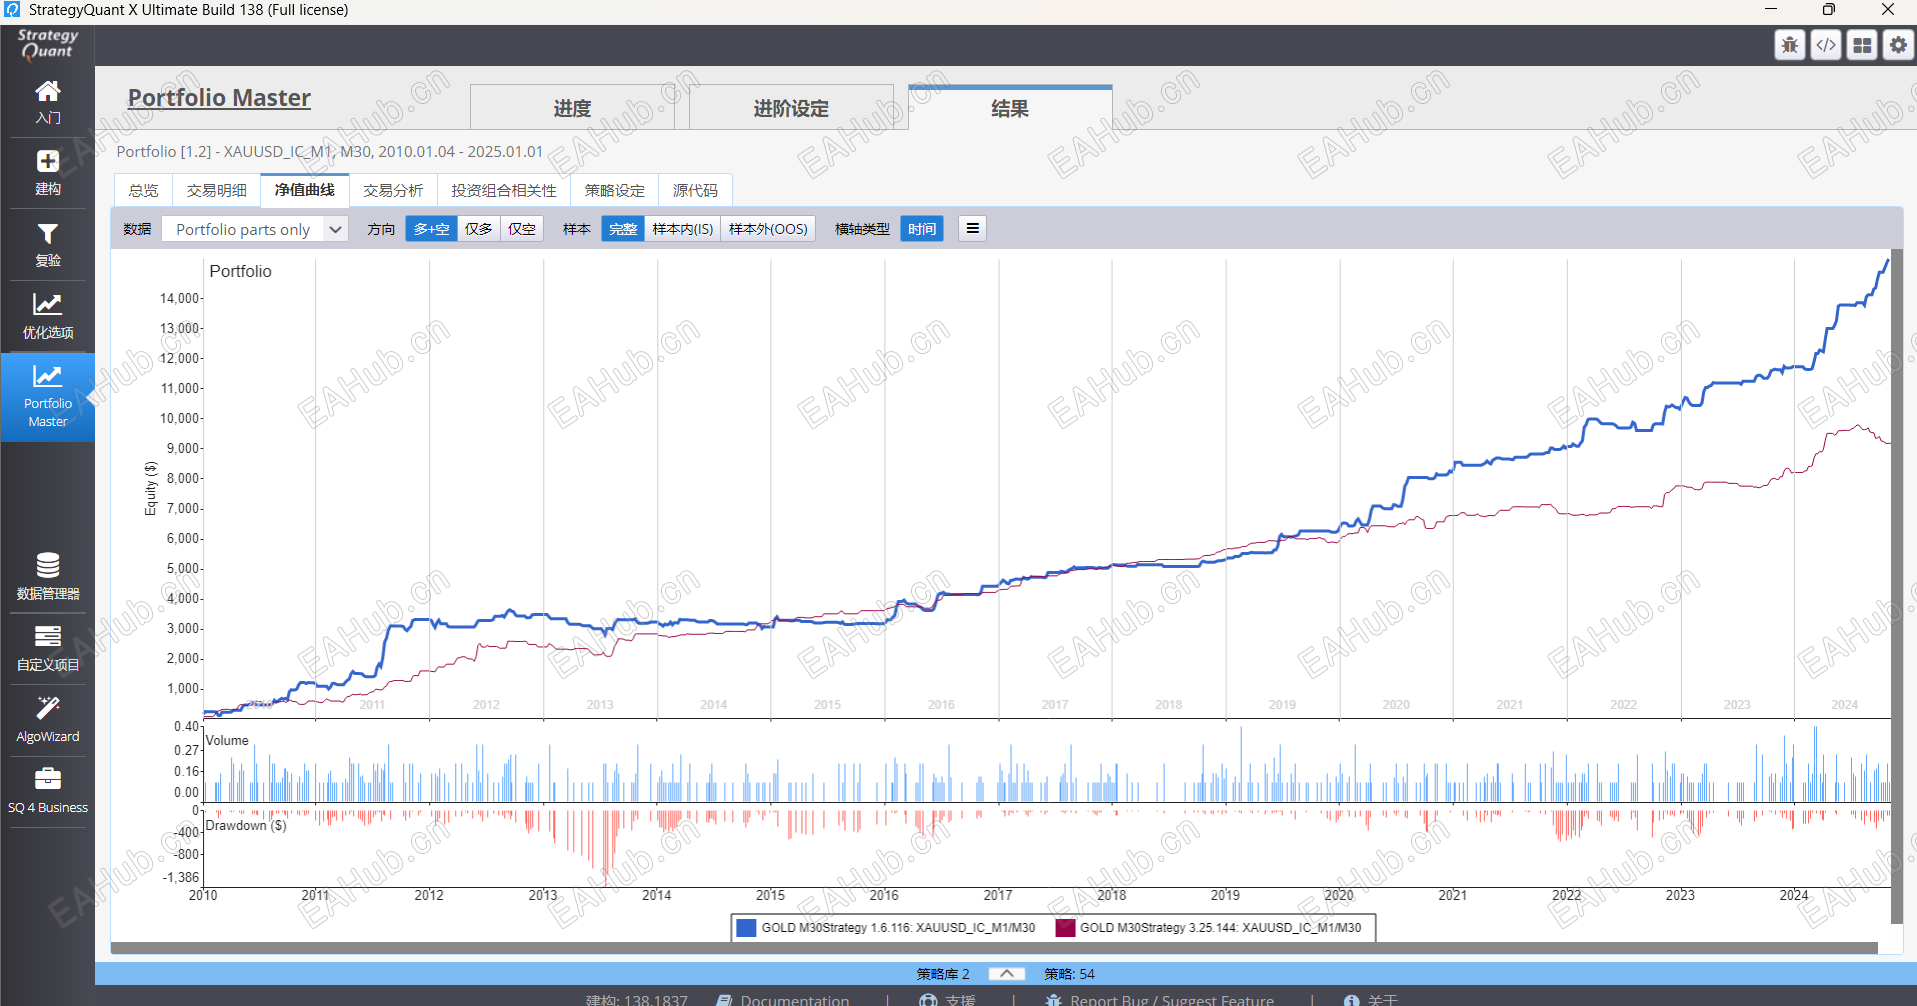The height and width of the screenshot is (1006, 1917).
Task: Click the Portfolio Master heading link
Action: click(x=219, y=98)
